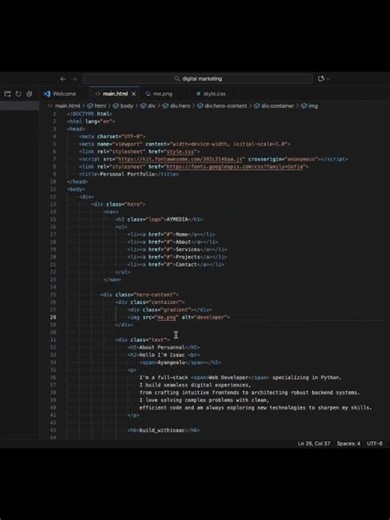The height and width of the screenshot is (520, 390).
Task: Click the 'digital marketing' command center search
Action: point(198,79)
